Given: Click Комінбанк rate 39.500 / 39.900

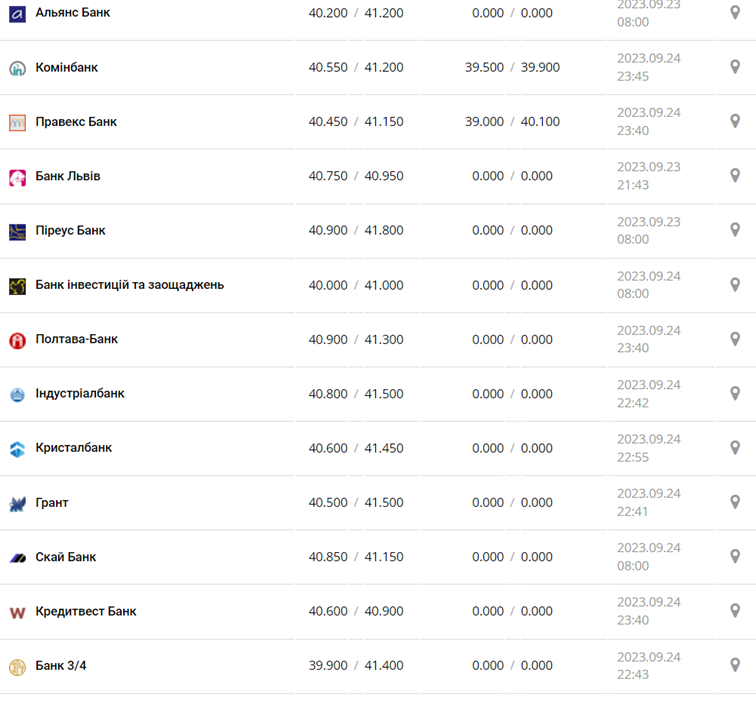Looking at the screenshot, I should [512, 68].
